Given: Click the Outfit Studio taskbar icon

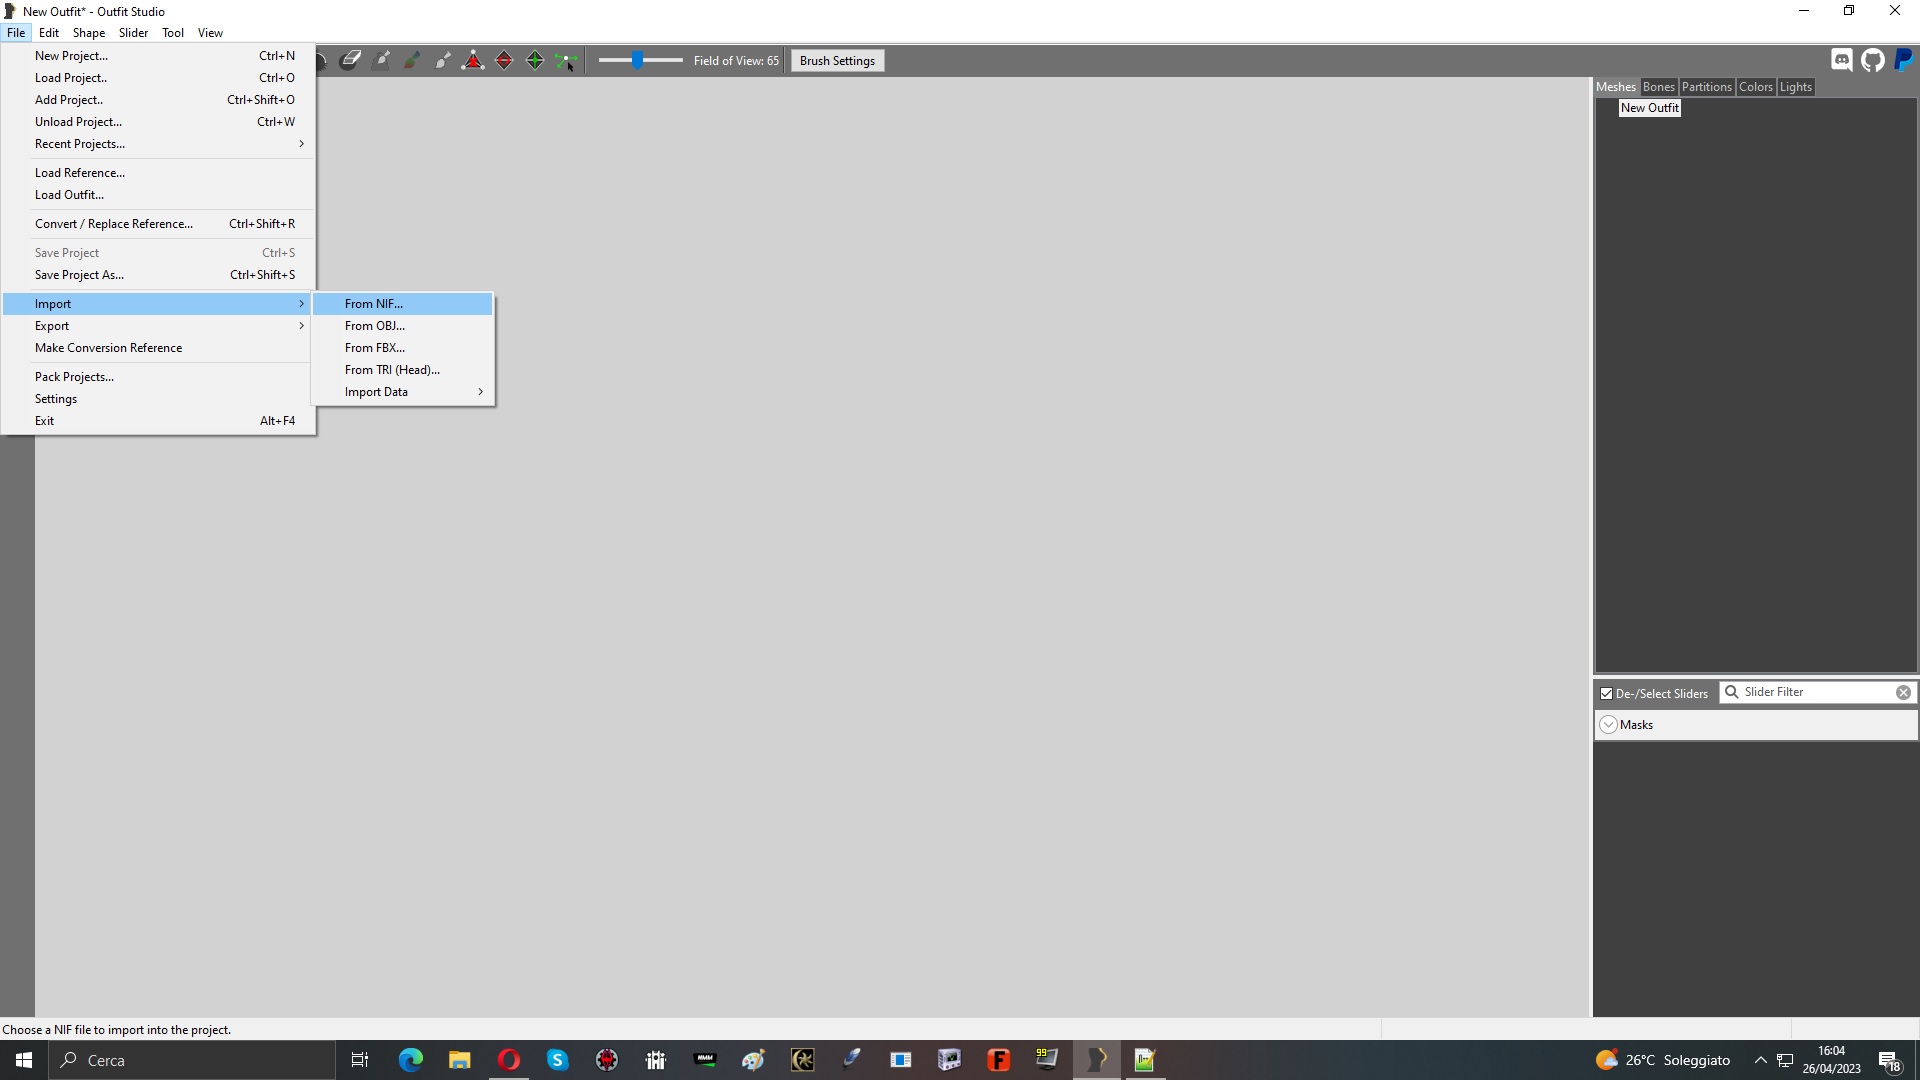Looking at the screenshot, I should coord(1096,1060).
